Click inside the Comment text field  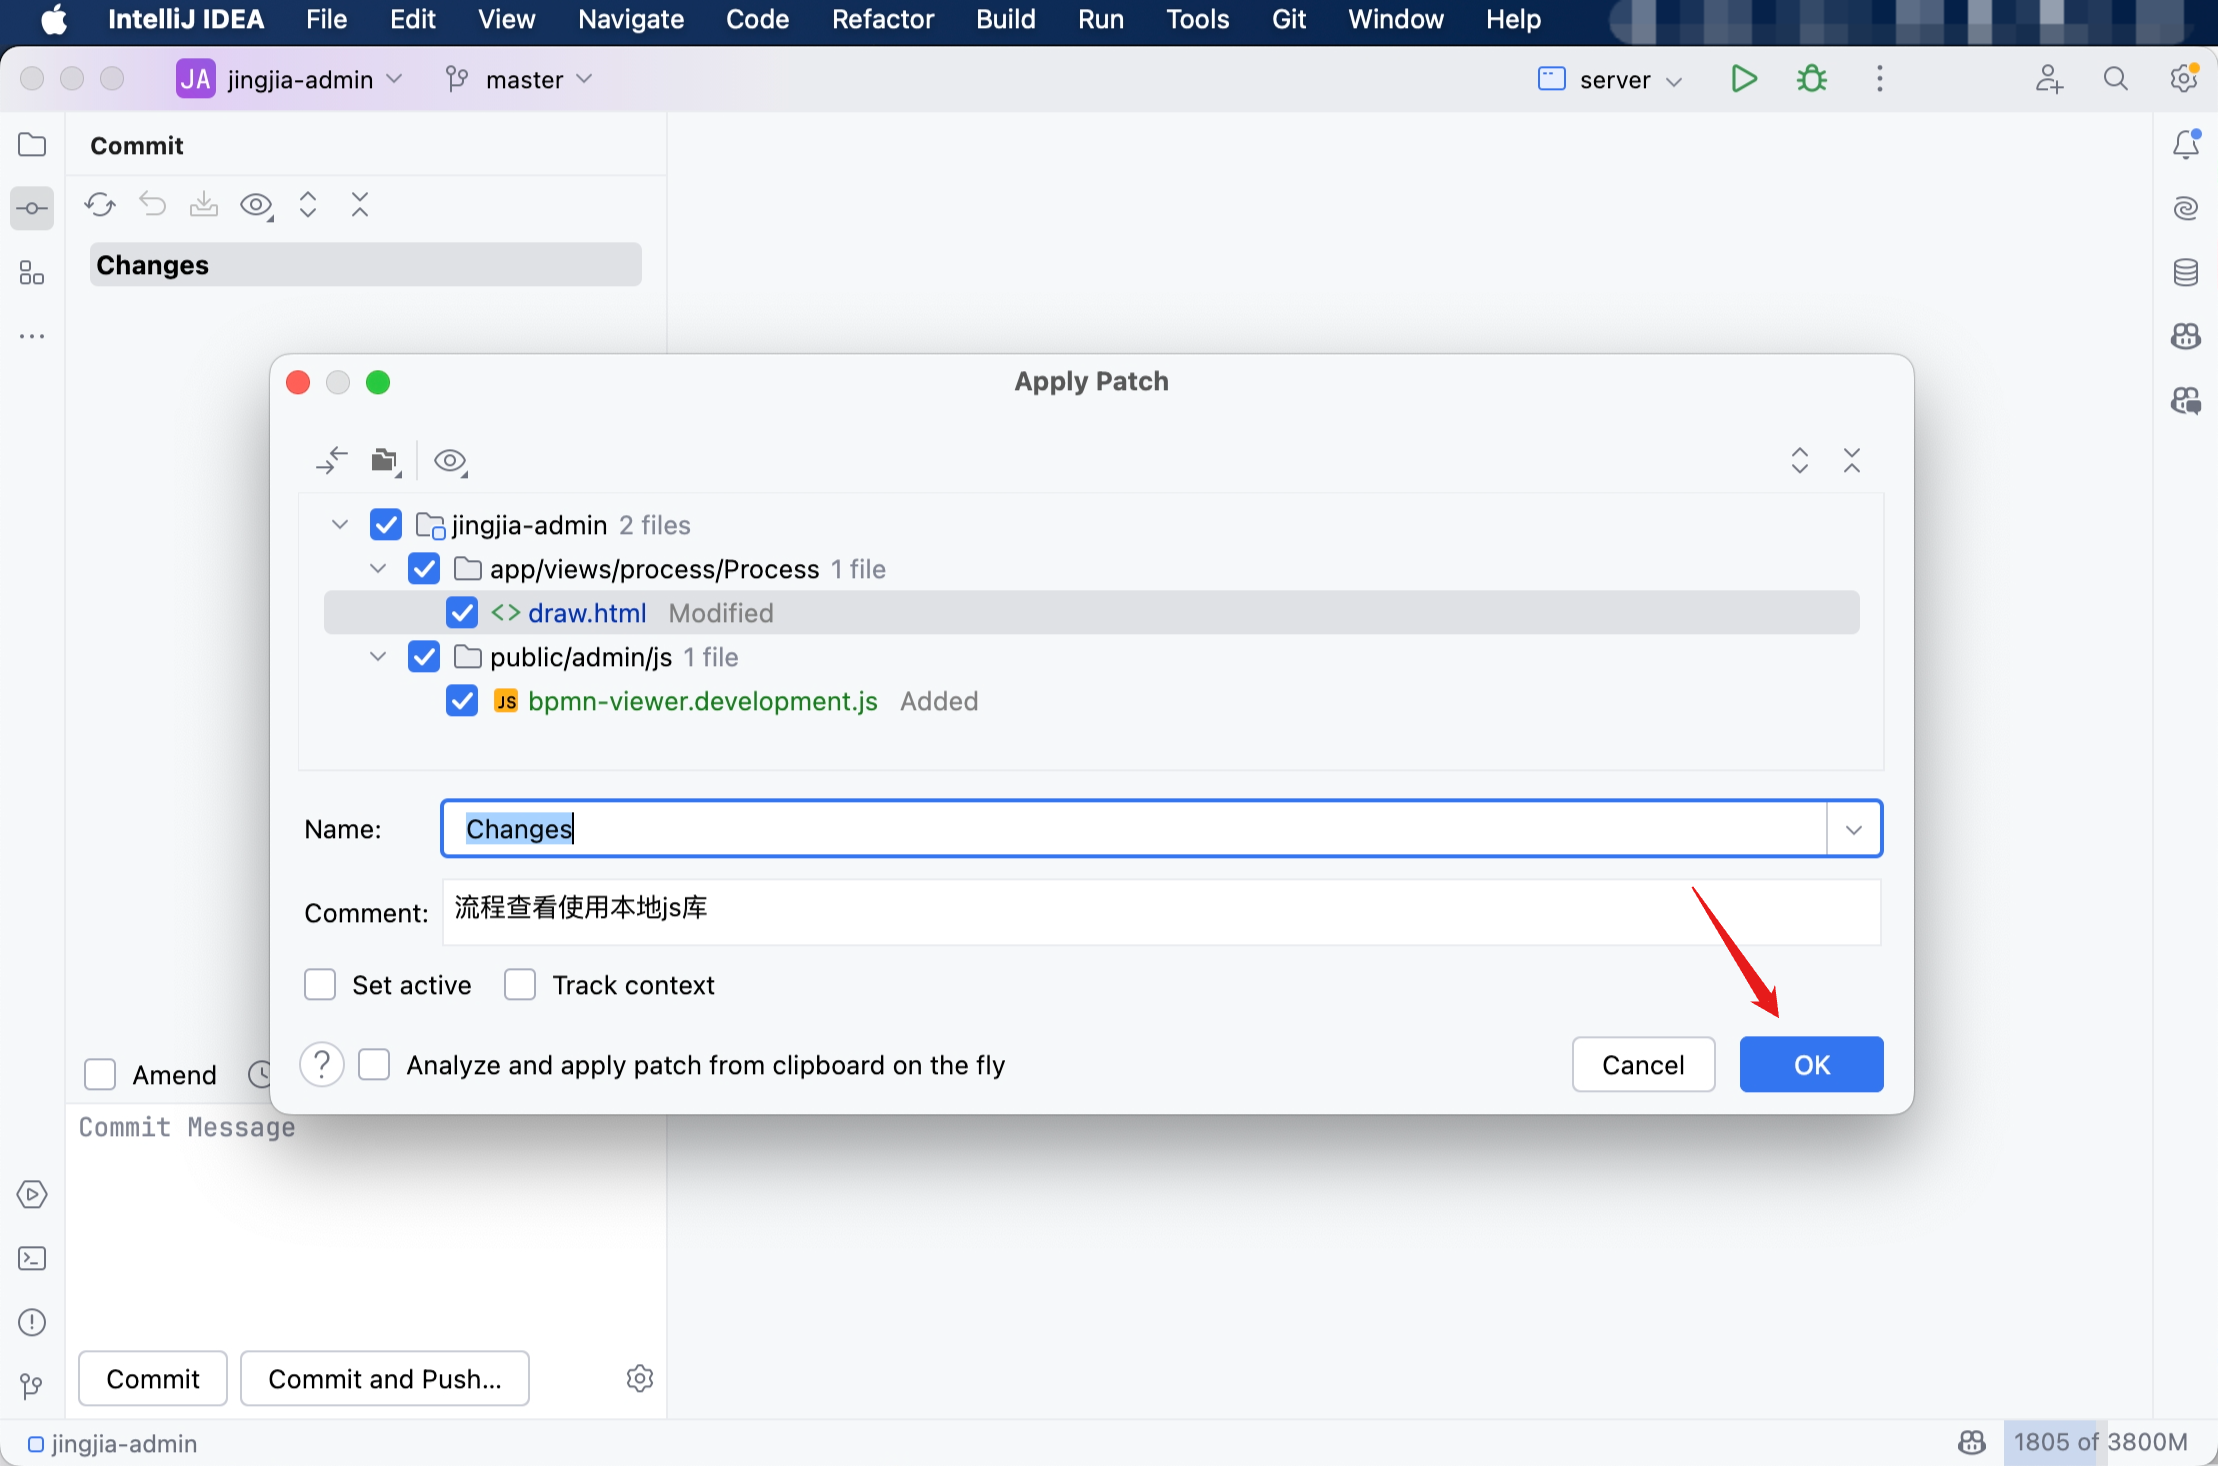click(1160, 911)
